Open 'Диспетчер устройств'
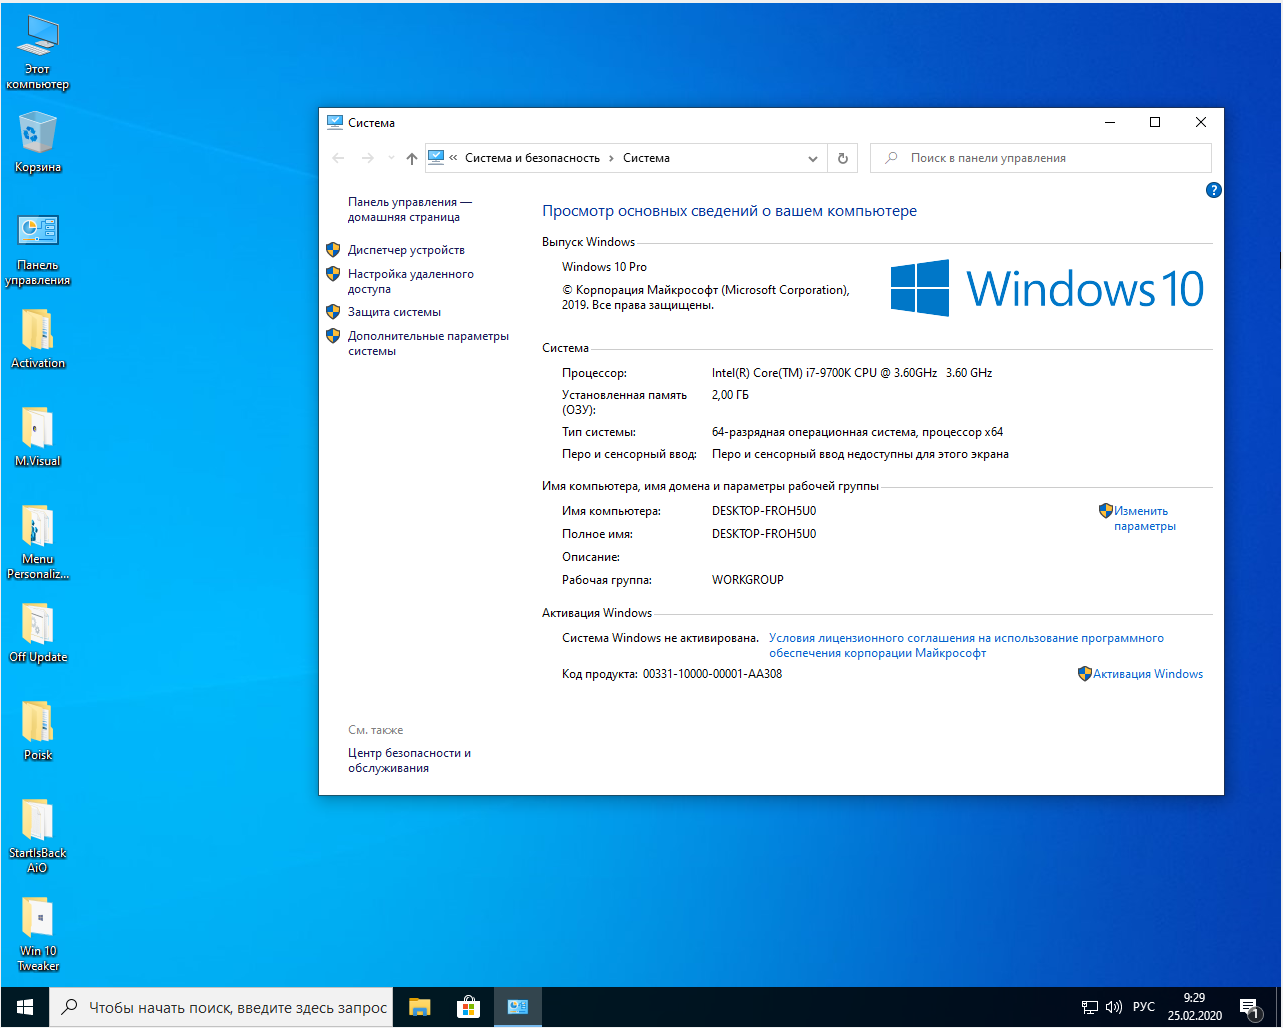The width and height of the screenshot is (1283, 1028). point(406,250)
